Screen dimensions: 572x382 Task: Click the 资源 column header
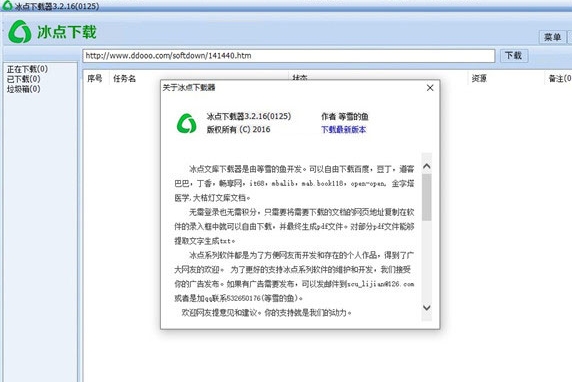coord(479,78)
